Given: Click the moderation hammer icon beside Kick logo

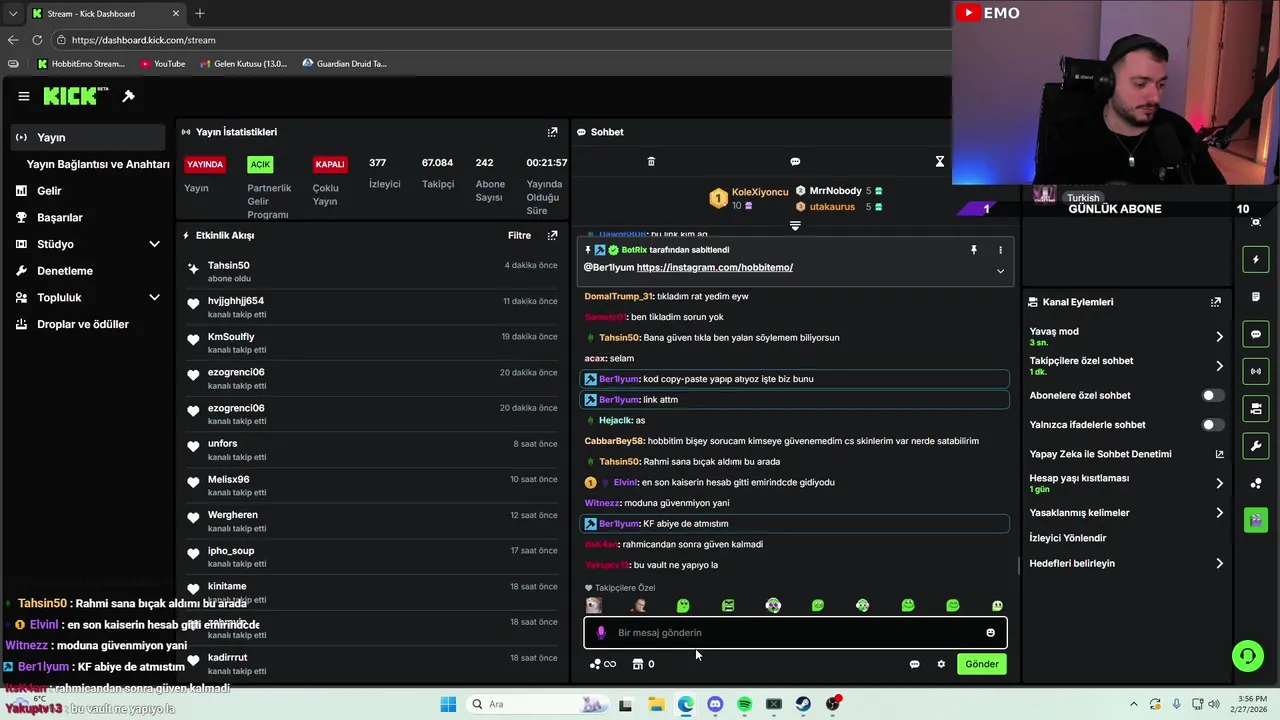Looking at the screenshot, I should pyautogui.click(x=128, y=96).
